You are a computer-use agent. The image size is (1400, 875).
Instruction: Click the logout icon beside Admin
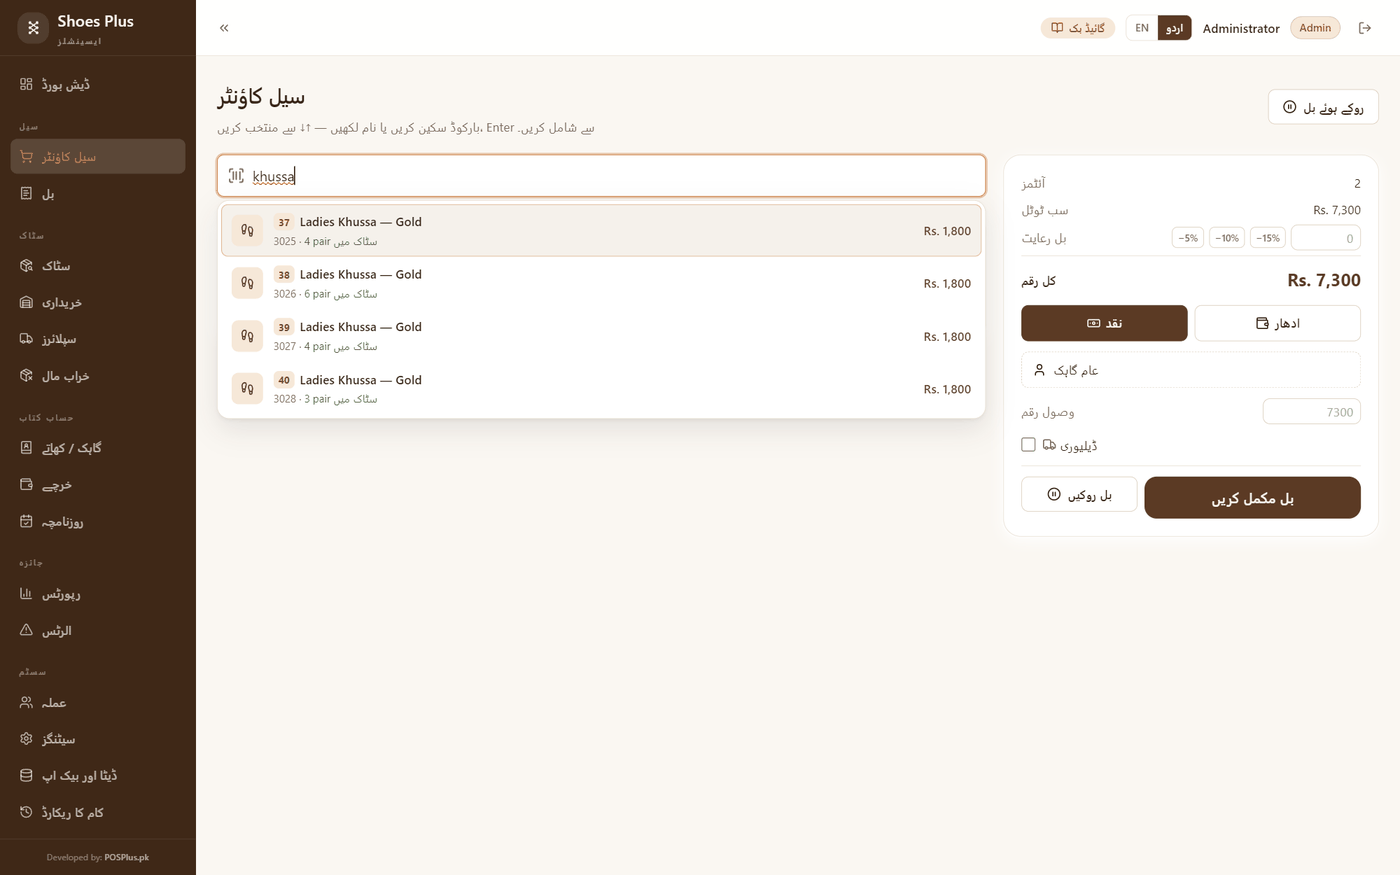pos(1365,28)
